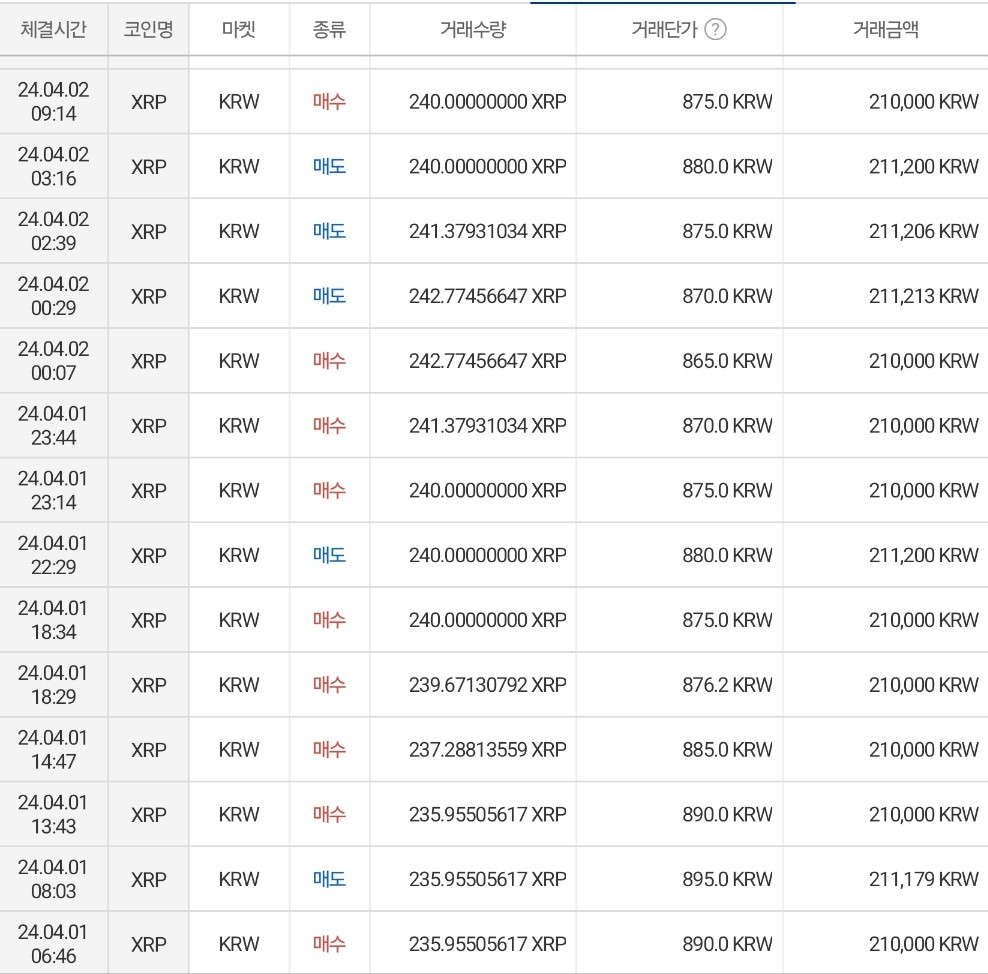Select the 24.04.02 03:16 timestamp cell

coord(54,166)
